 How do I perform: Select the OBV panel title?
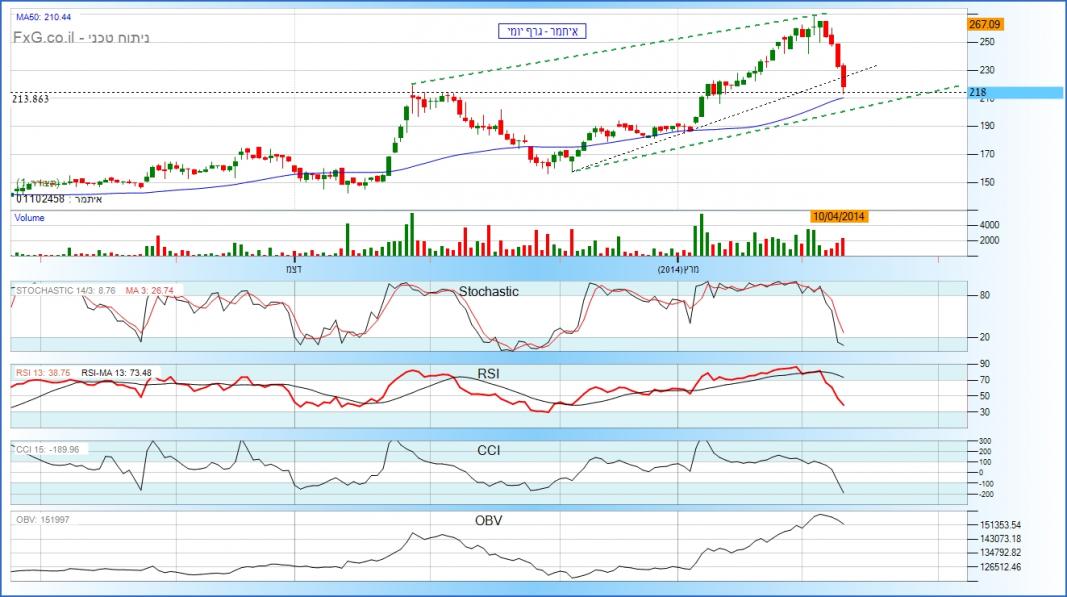pyautogui.click(x=488, y=521)
